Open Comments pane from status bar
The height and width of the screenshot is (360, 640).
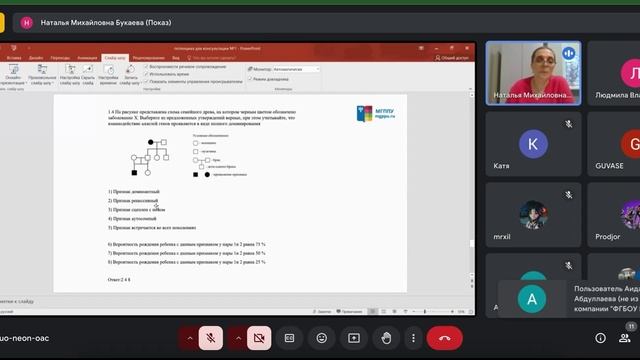click(x=349, y=311)
